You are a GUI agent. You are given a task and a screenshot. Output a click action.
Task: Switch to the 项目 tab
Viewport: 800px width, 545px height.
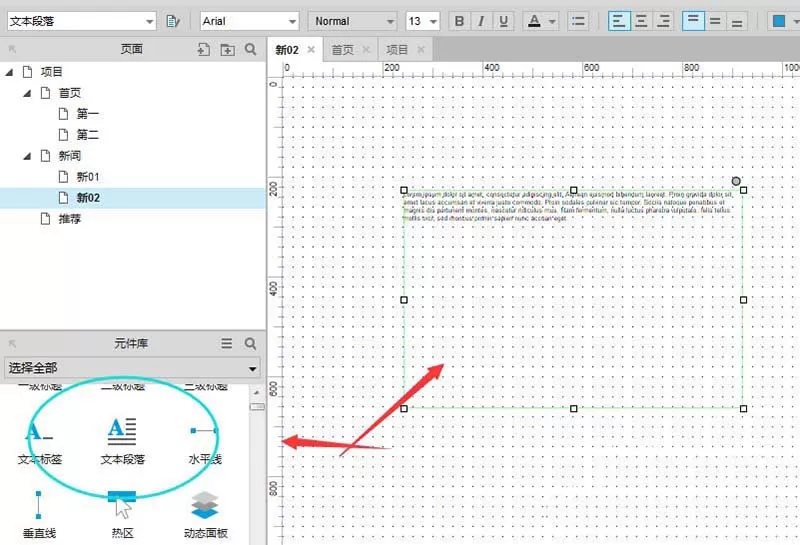click(x=397, y=49)
